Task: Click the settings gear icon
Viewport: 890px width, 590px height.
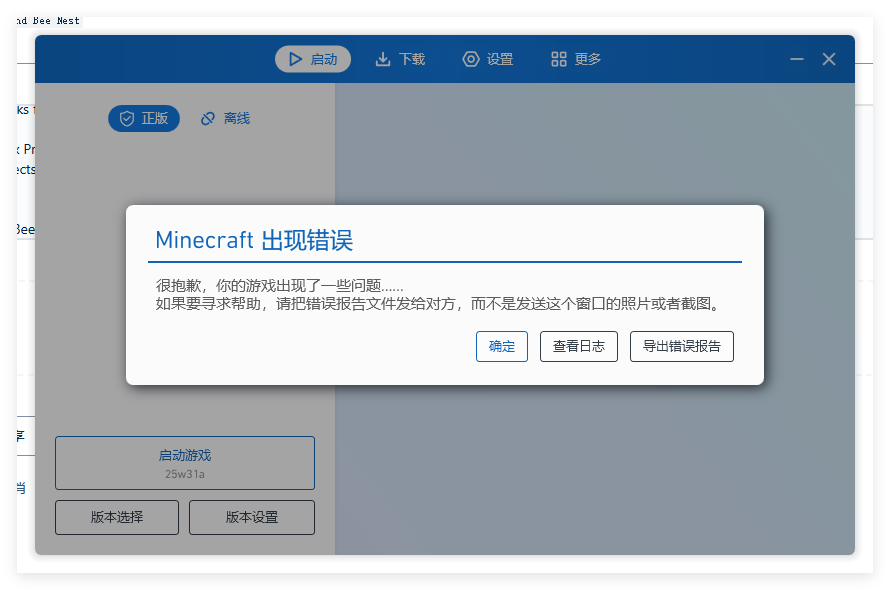Action: (471, 59)
